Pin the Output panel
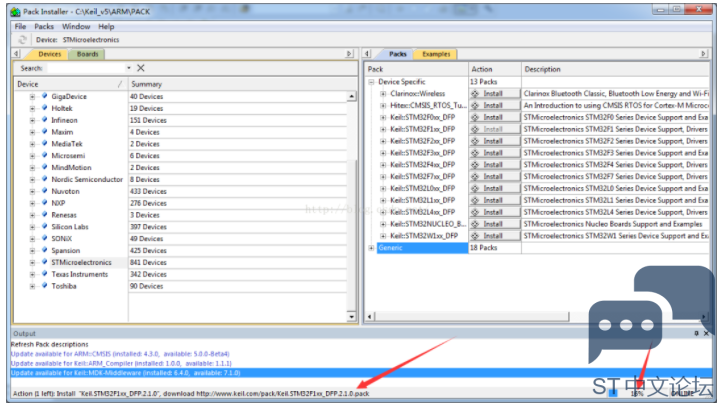Image resolution: width=726 pixels, height=410 pixels. [x=696, y=333]
